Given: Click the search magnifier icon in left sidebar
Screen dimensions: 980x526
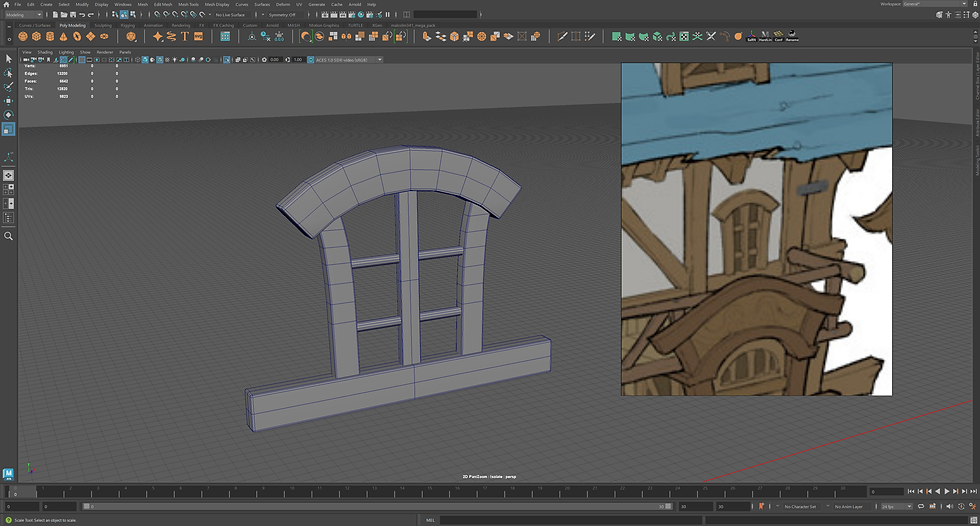Looking at the screenshot, I should [x=9, y=236].
